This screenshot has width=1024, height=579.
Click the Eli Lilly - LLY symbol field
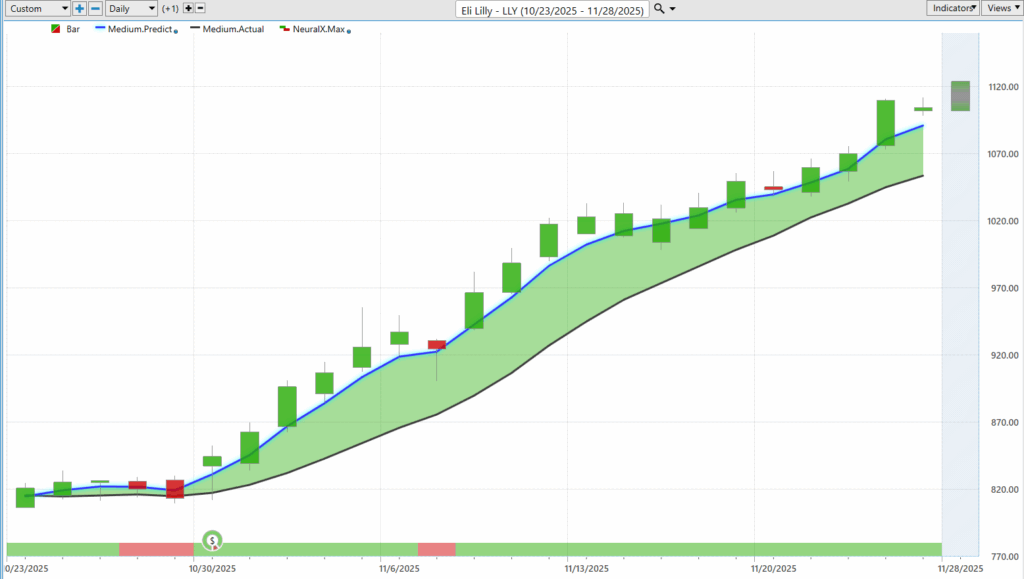coord(551,9)
